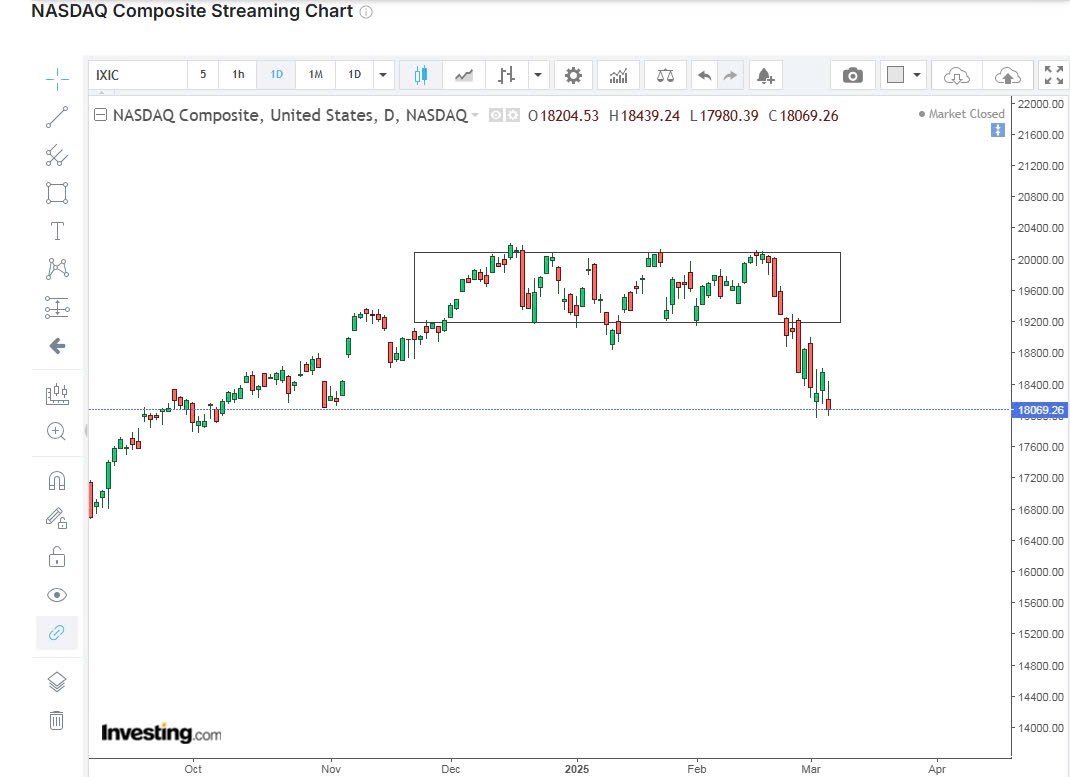
Task: Click the second 1D interval button
Action: coord(354,75)
